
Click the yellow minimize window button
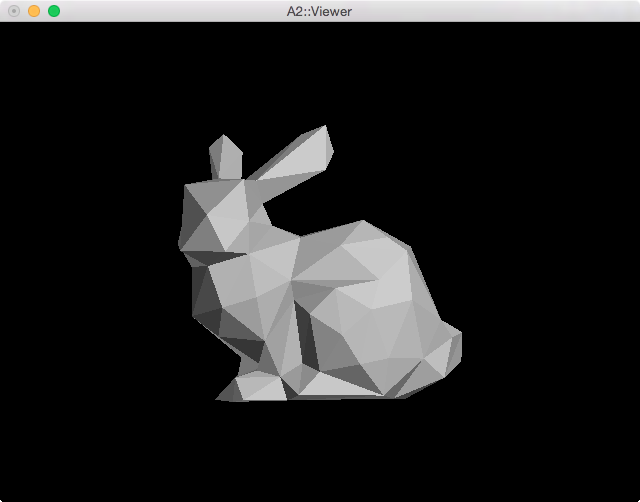[x=34, y=11]
